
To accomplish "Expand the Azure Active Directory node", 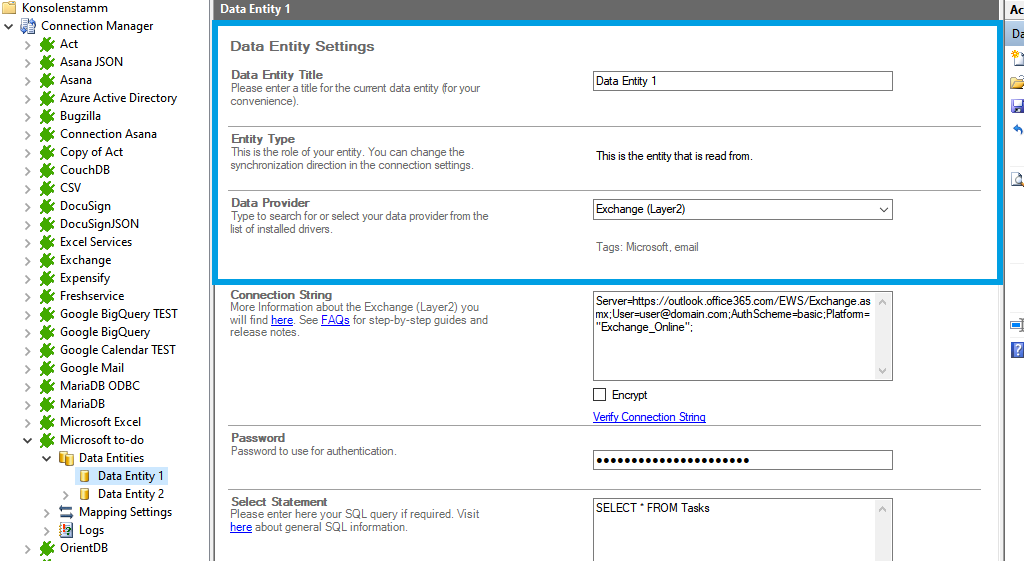I will click(x=28, y=98).
